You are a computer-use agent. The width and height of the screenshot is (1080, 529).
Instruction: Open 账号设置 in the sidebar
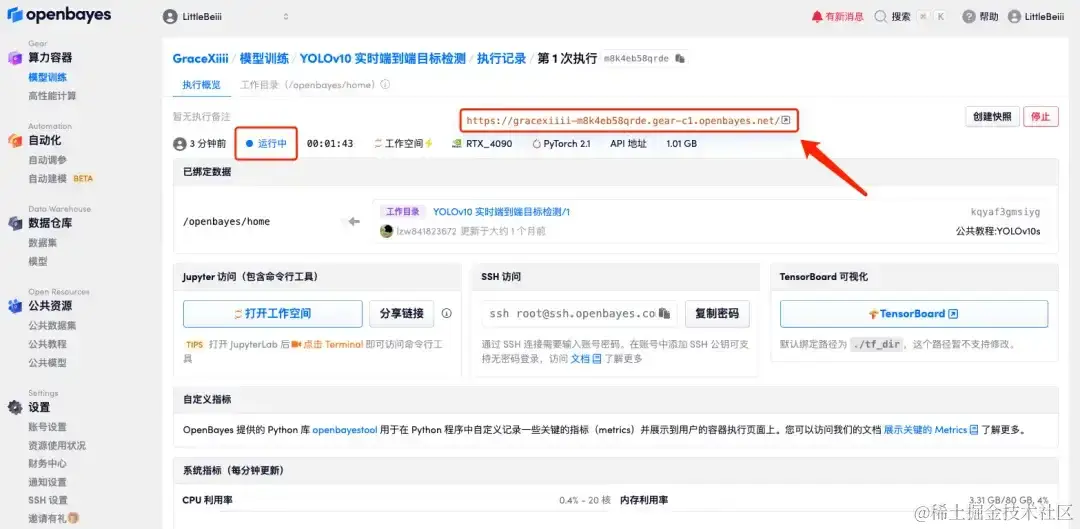tap(48, 427)
